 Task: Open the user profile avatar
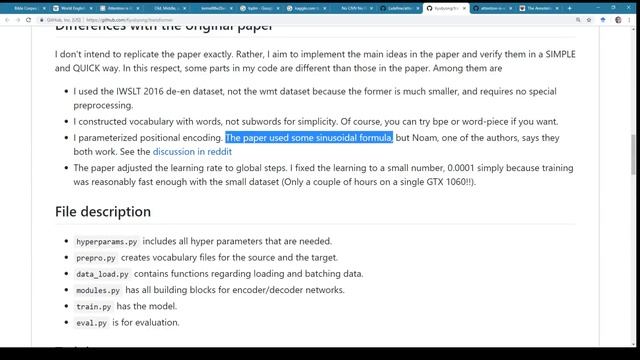[618, 20]
